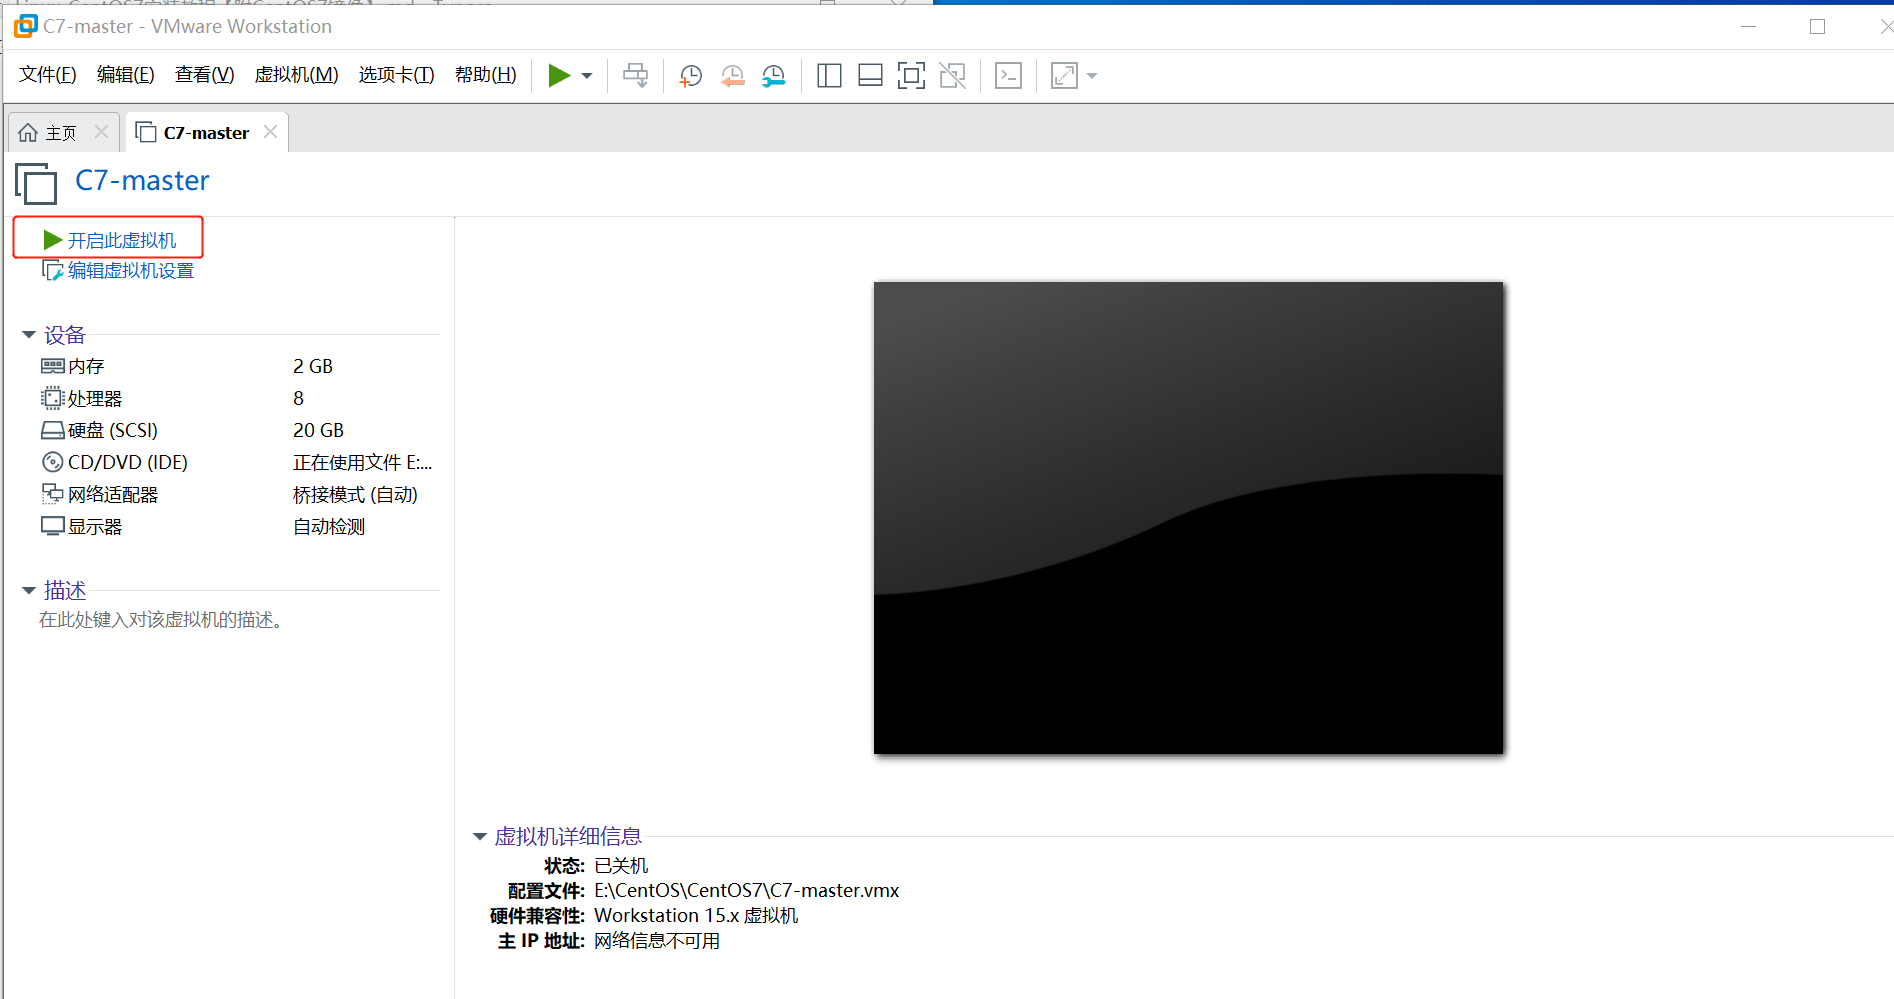The height and width of the screenshot is (999, 1894).
Task: Click the 已关机 status text
Action: pos(621,866)
